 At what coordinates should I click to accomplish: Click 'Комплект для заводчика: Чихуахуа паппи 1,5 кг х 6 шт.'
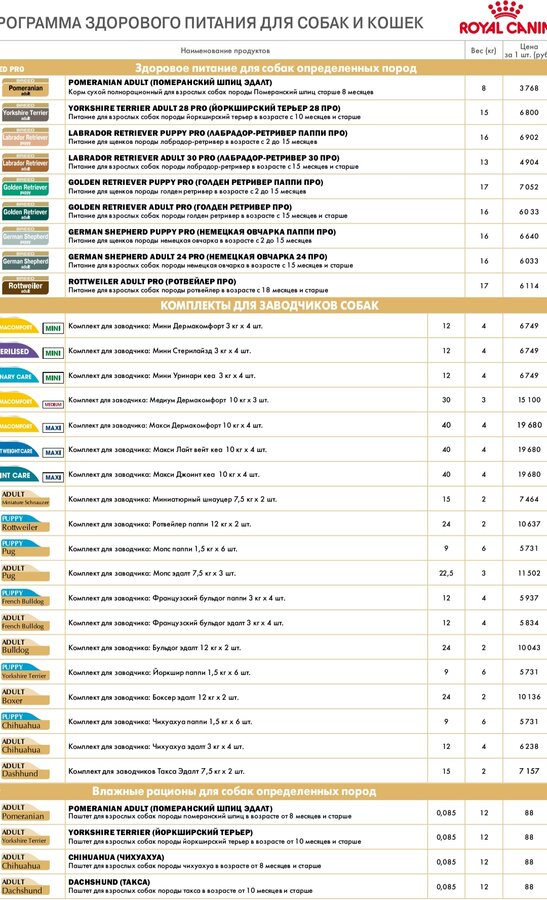160,721
